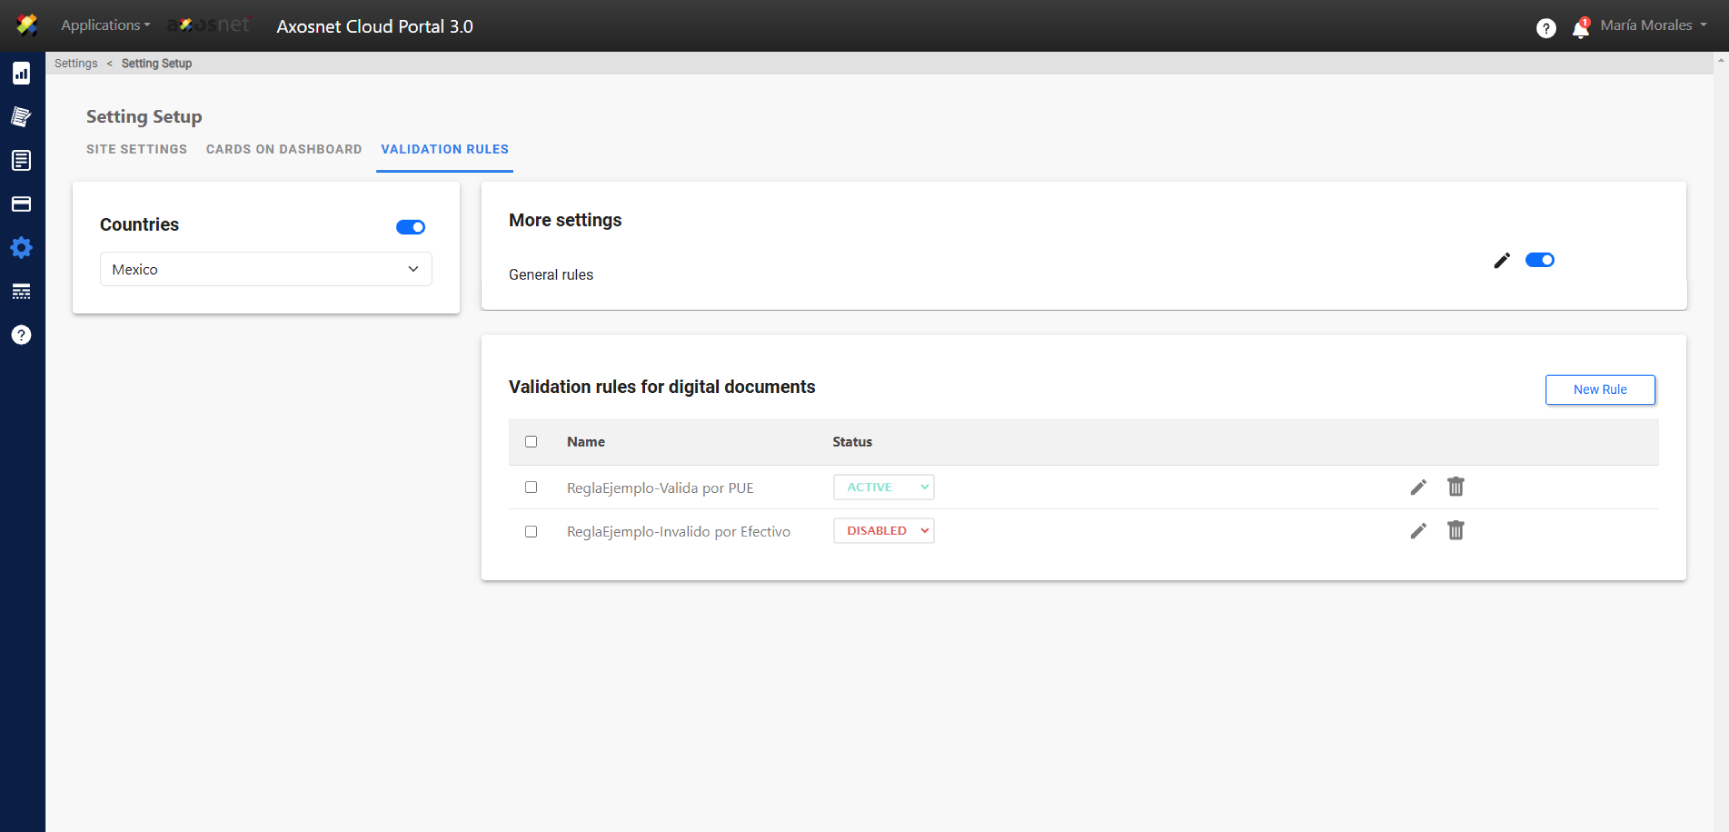
Task: Switch to the Site Settings tab
Action: (x=136, y=149)
